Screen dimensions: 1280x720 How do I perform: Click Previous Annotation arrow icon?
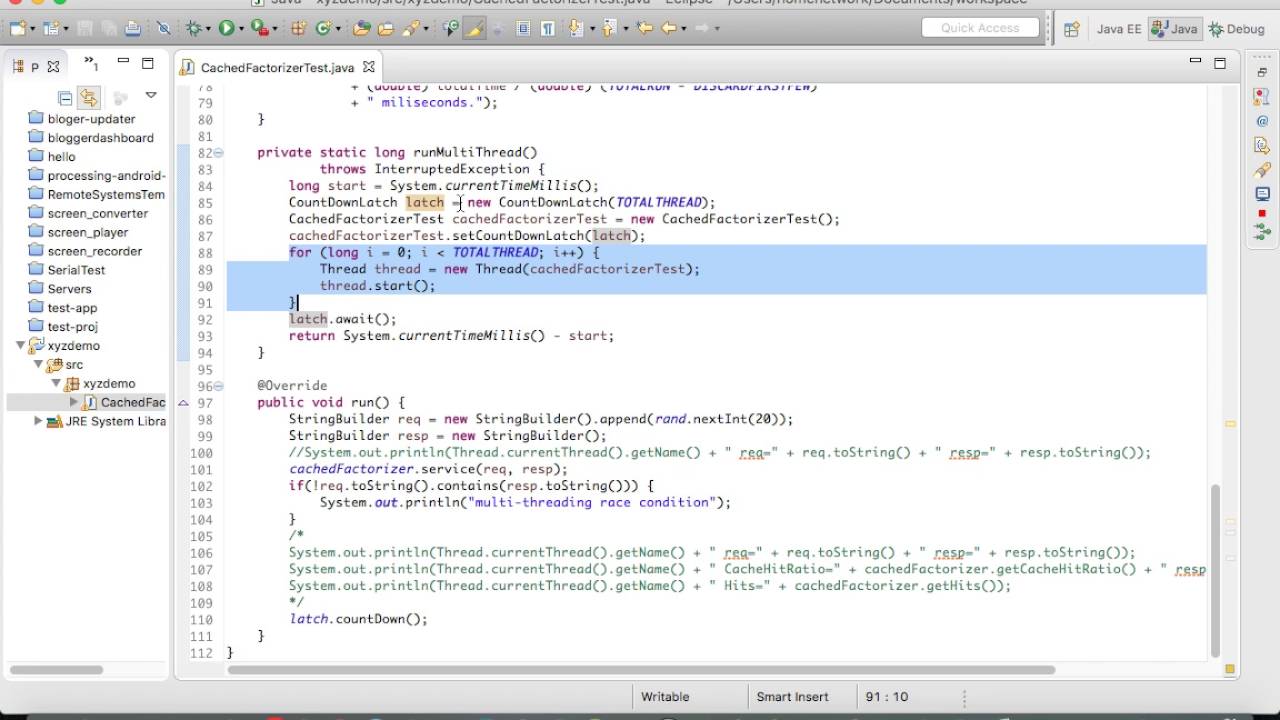(609, 29)
